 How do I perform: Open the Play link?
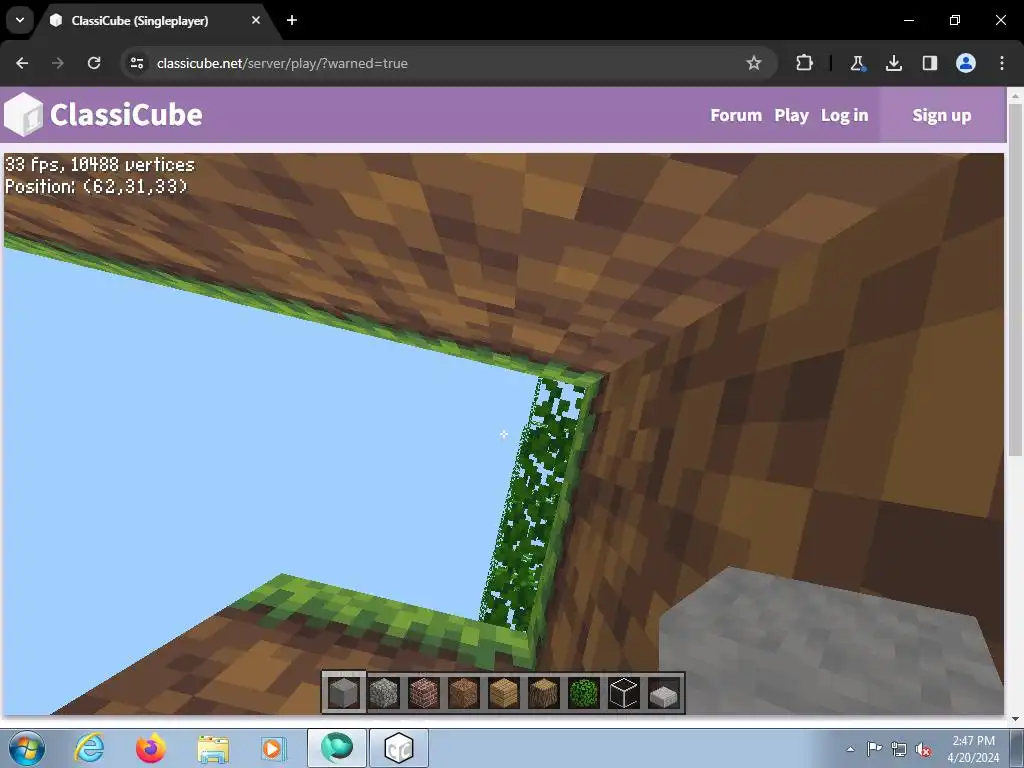click(x=791, y=116)
